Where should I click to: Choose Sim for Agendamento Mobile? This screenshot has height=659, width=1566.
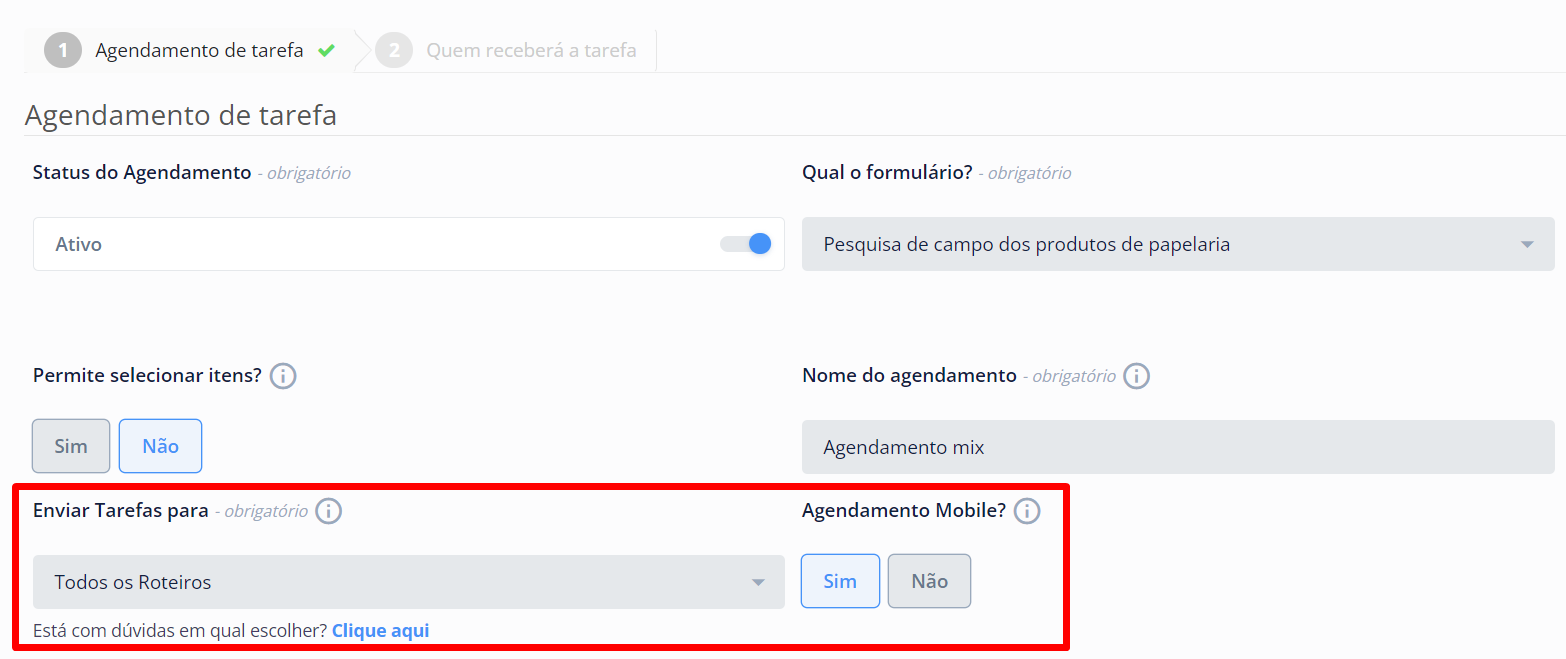(840, 581)
